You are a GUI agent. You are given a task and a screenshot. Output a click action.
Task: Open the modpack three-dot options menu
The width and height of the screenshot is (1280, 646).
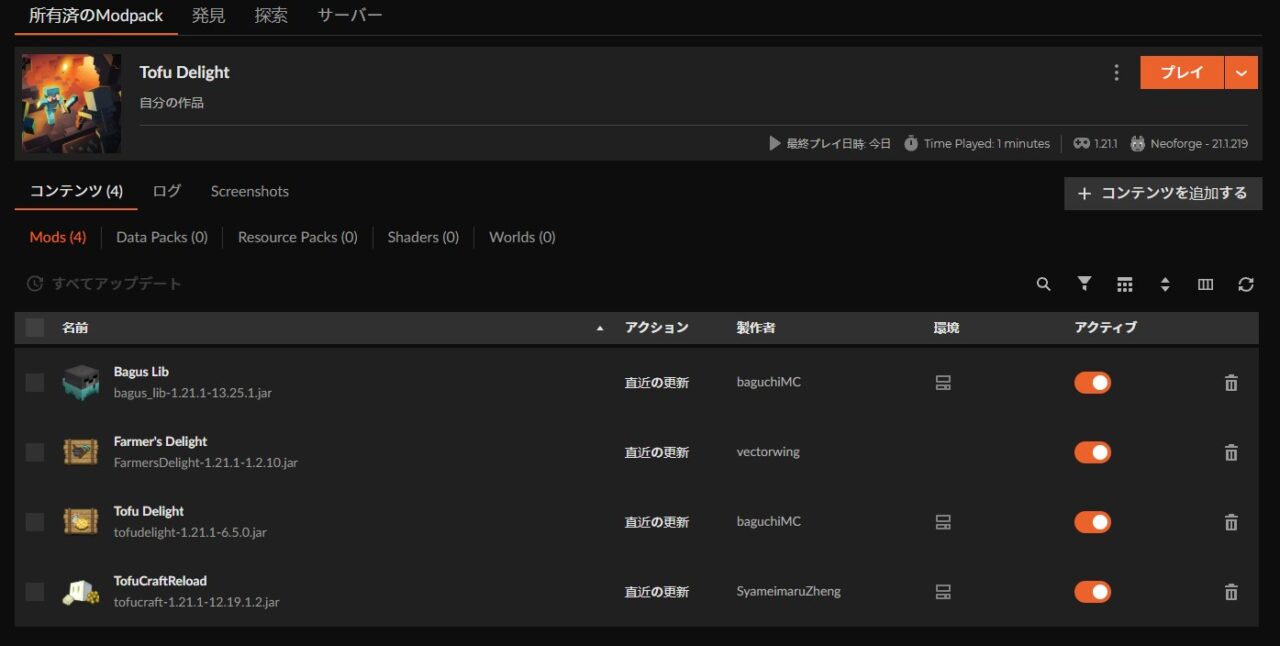[x=1116, y=72]
